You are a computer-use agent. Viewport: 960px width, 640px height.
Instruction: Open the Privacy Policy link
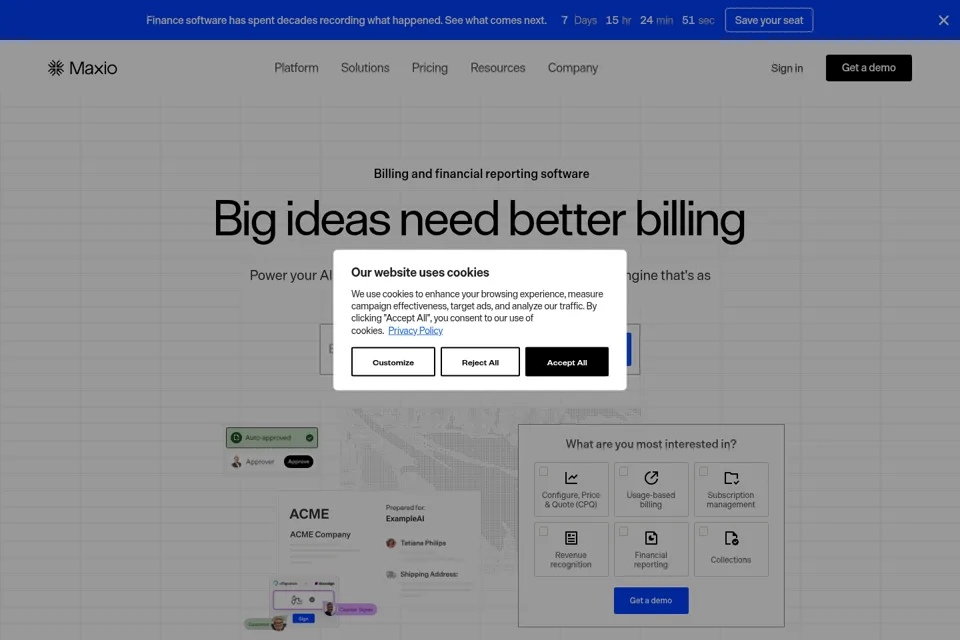point(415,331)
